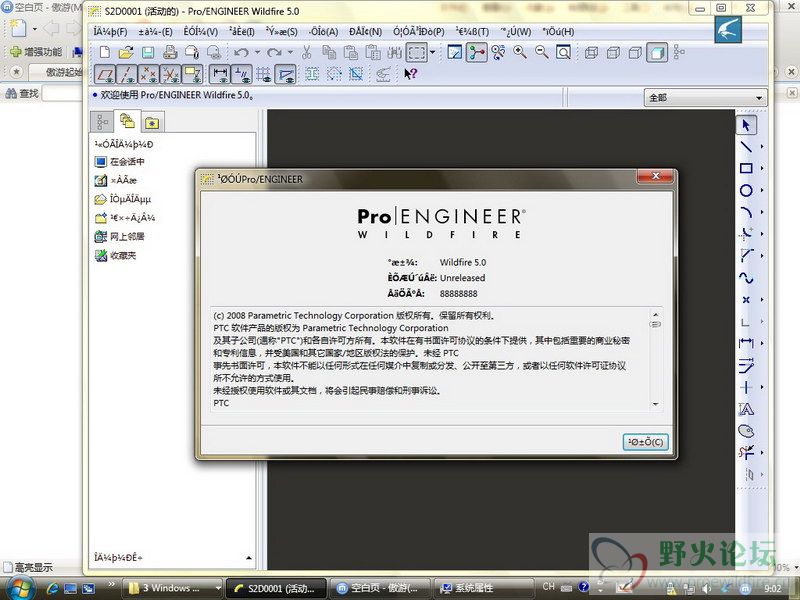Expand the Arc tool flyout arrow

762,212
